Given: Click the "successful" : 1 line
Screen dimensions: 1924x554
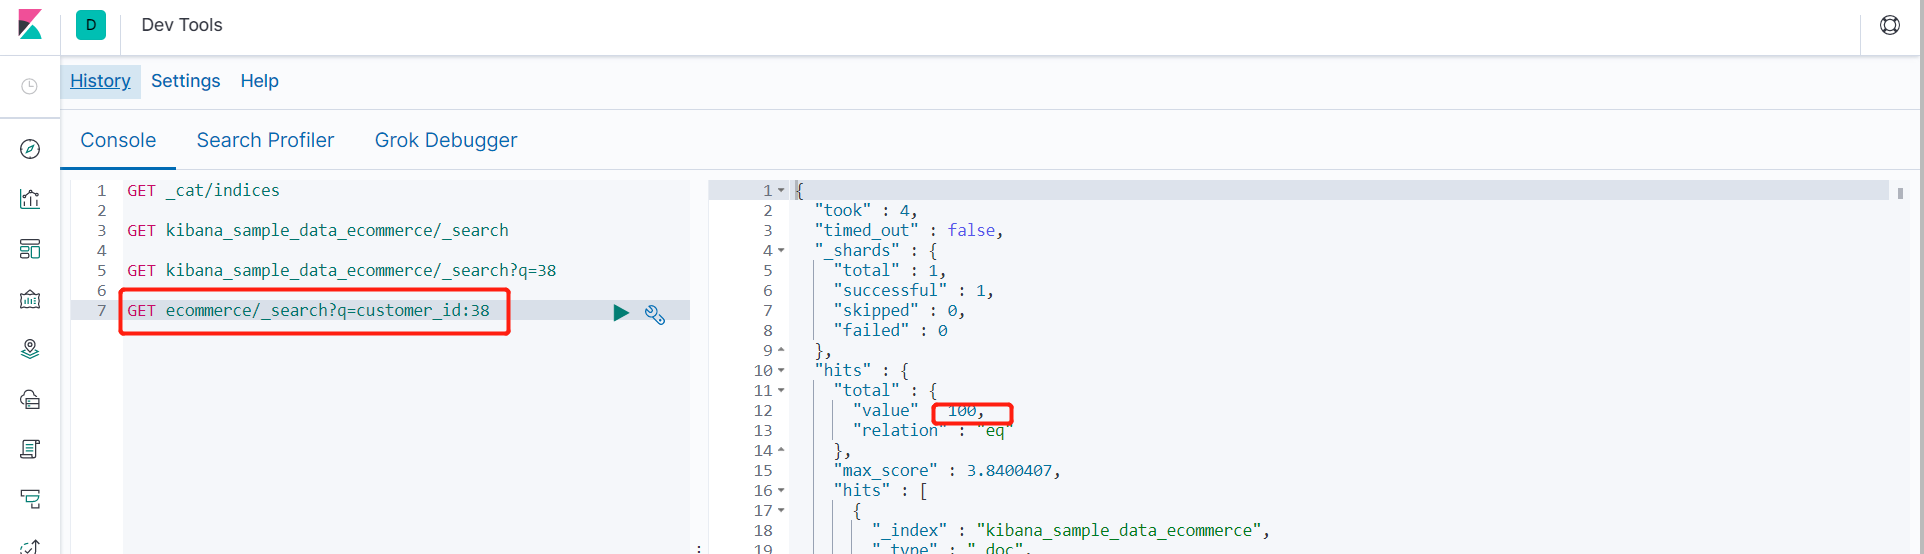Looking at the screenshot, I should point(913,290).
